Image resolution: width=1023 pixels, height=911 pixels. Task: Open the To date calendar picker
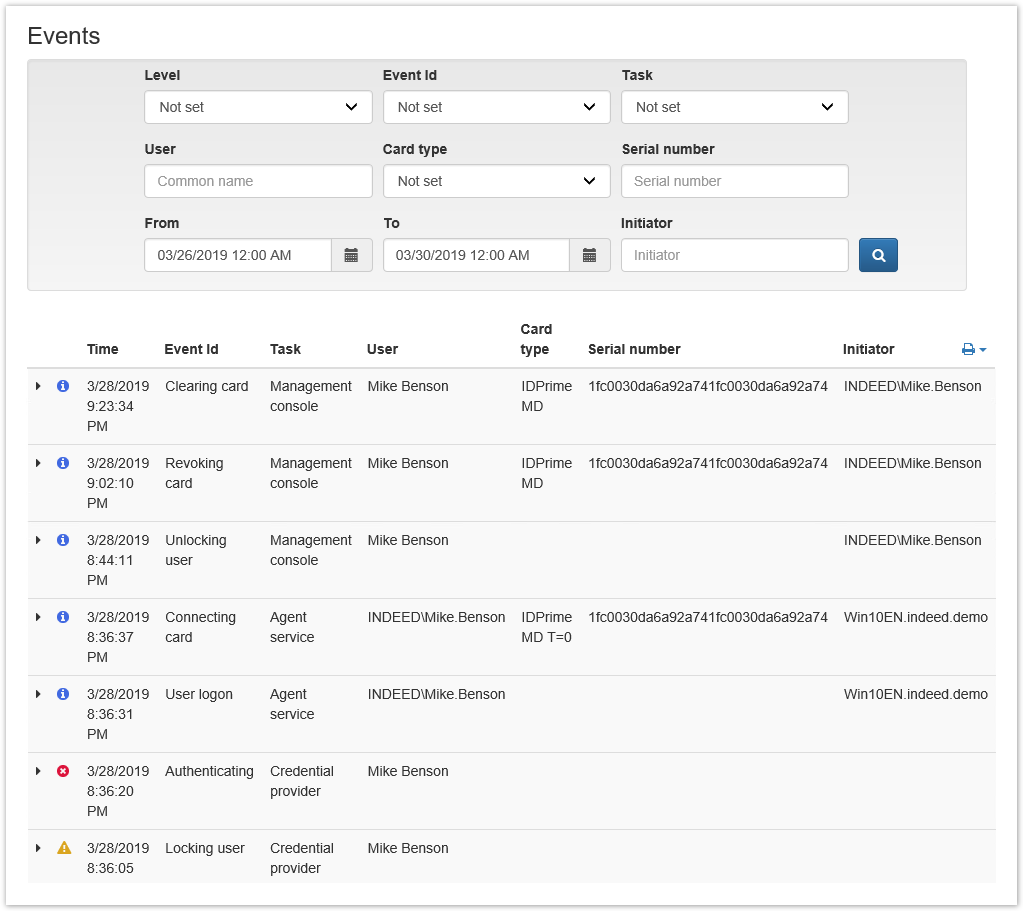(x=589, y=255)
